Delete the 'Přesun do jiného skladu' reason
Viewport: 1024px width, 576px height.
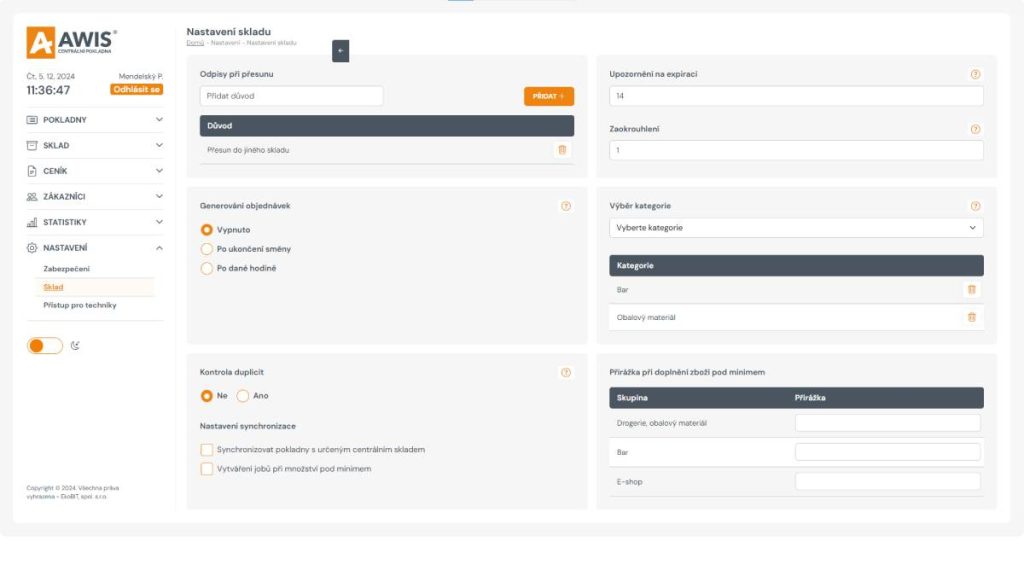(561, 150)
